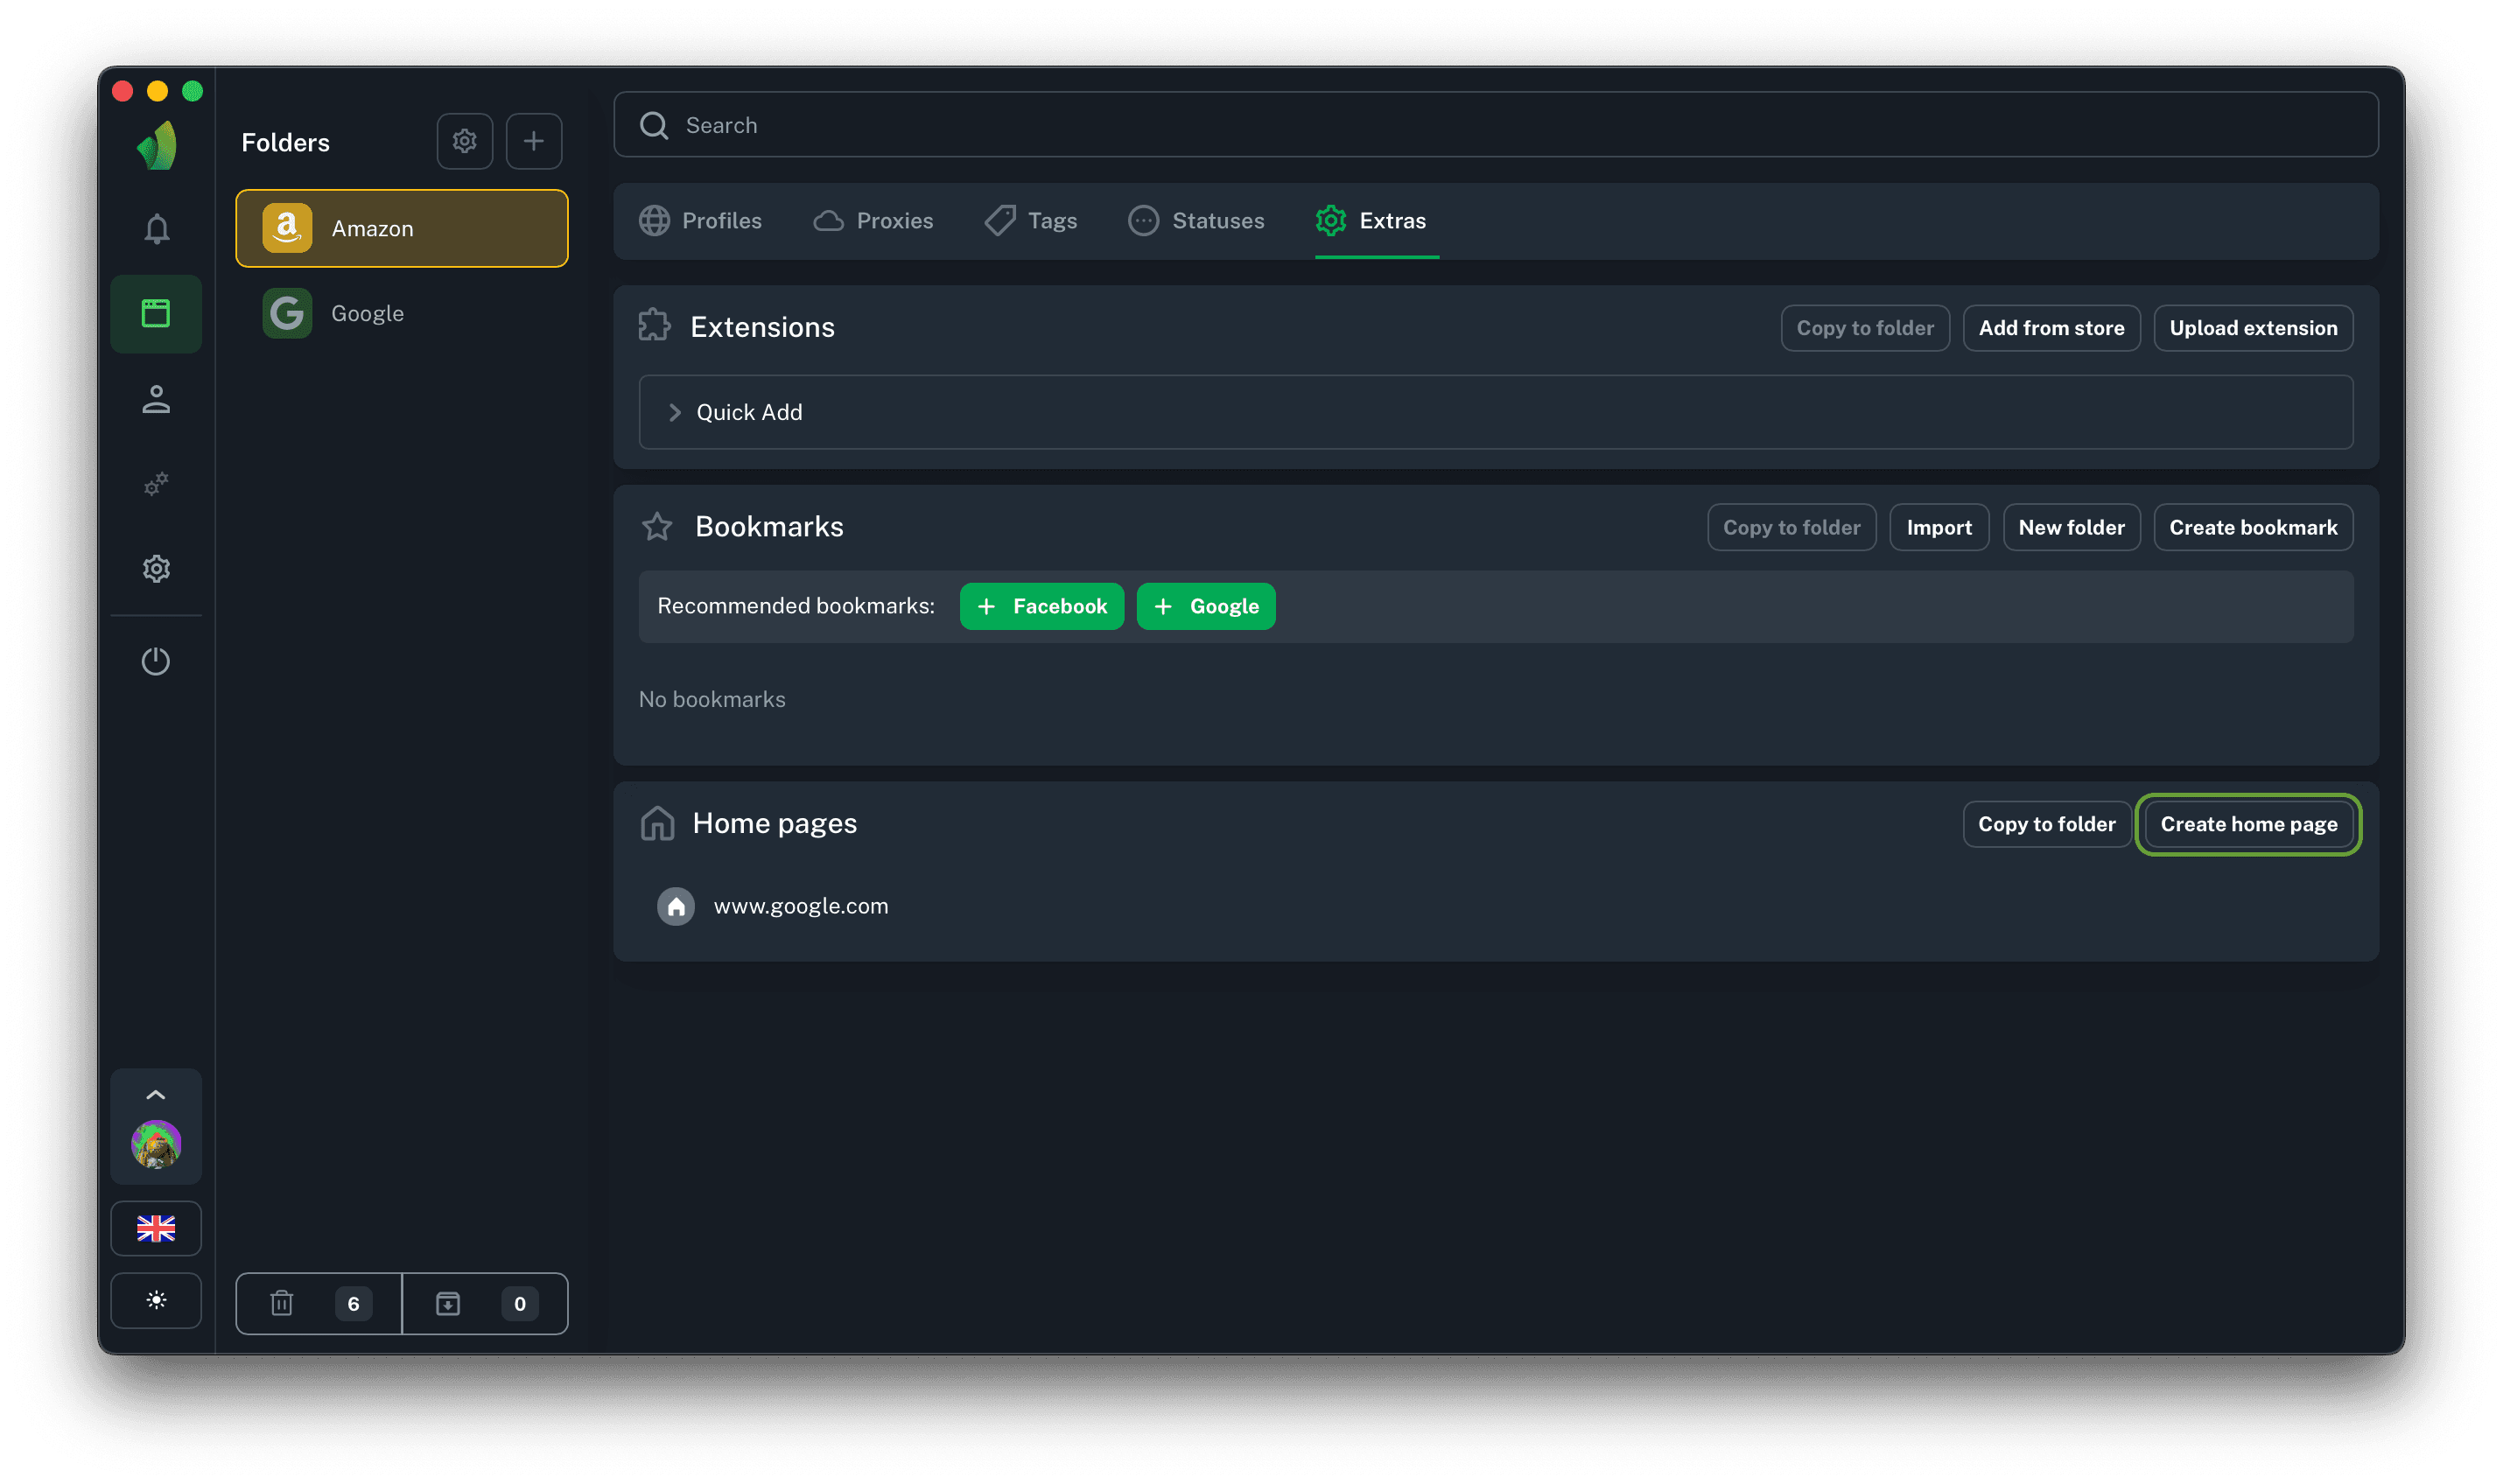Click the Create home page button
This screenshot has height=1484, width=2503.
(2248, 824)
